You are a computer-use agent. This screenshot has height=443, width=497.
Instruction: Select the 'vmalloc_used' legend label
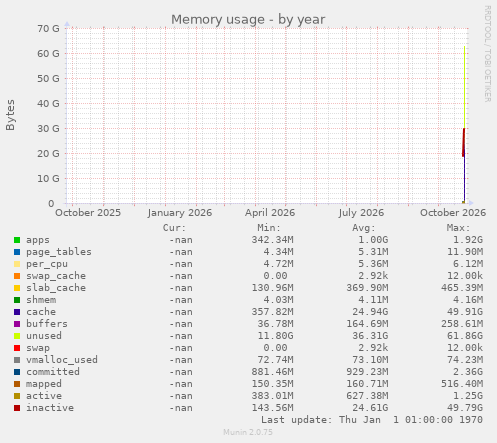pyautogui.click(x=62, y=360)
